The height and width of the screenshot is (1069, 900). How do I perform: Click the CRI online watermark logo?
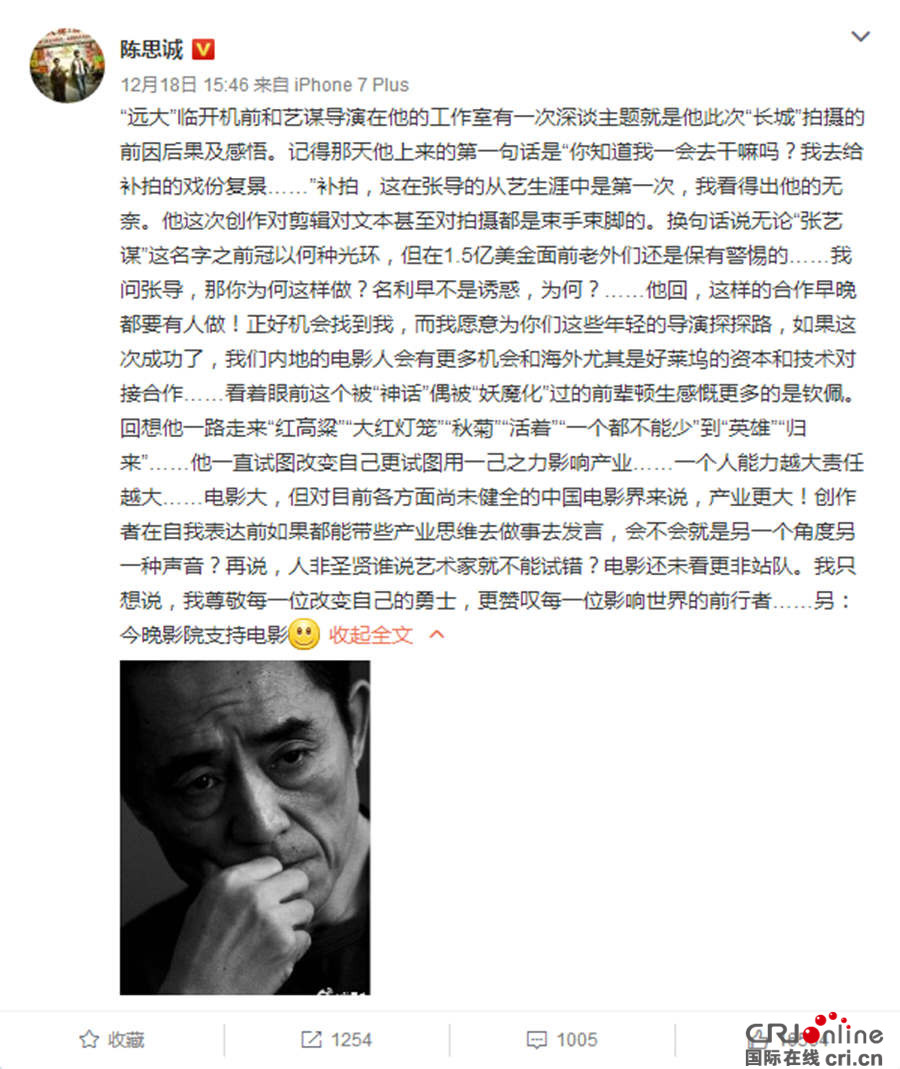tap(814, 1031)
